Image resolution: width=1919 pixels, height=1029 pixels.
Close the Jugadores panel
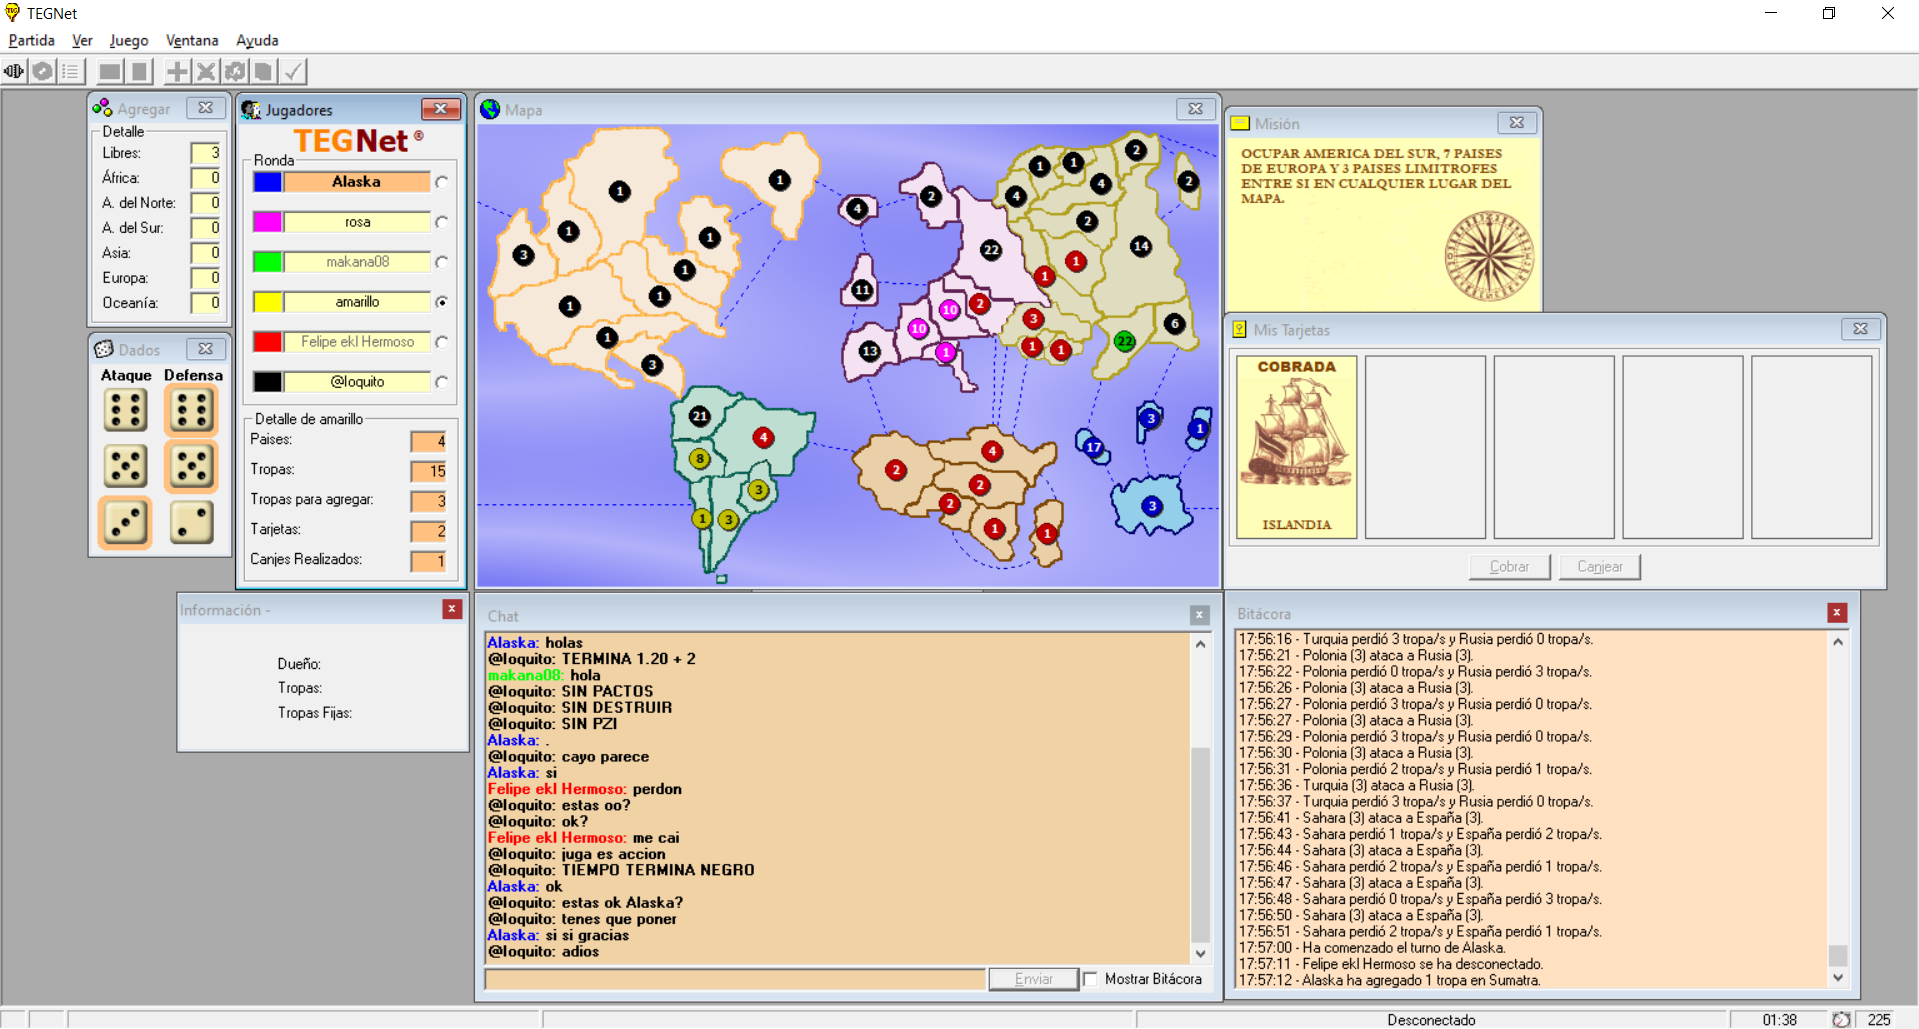click(x=441, y=109)
